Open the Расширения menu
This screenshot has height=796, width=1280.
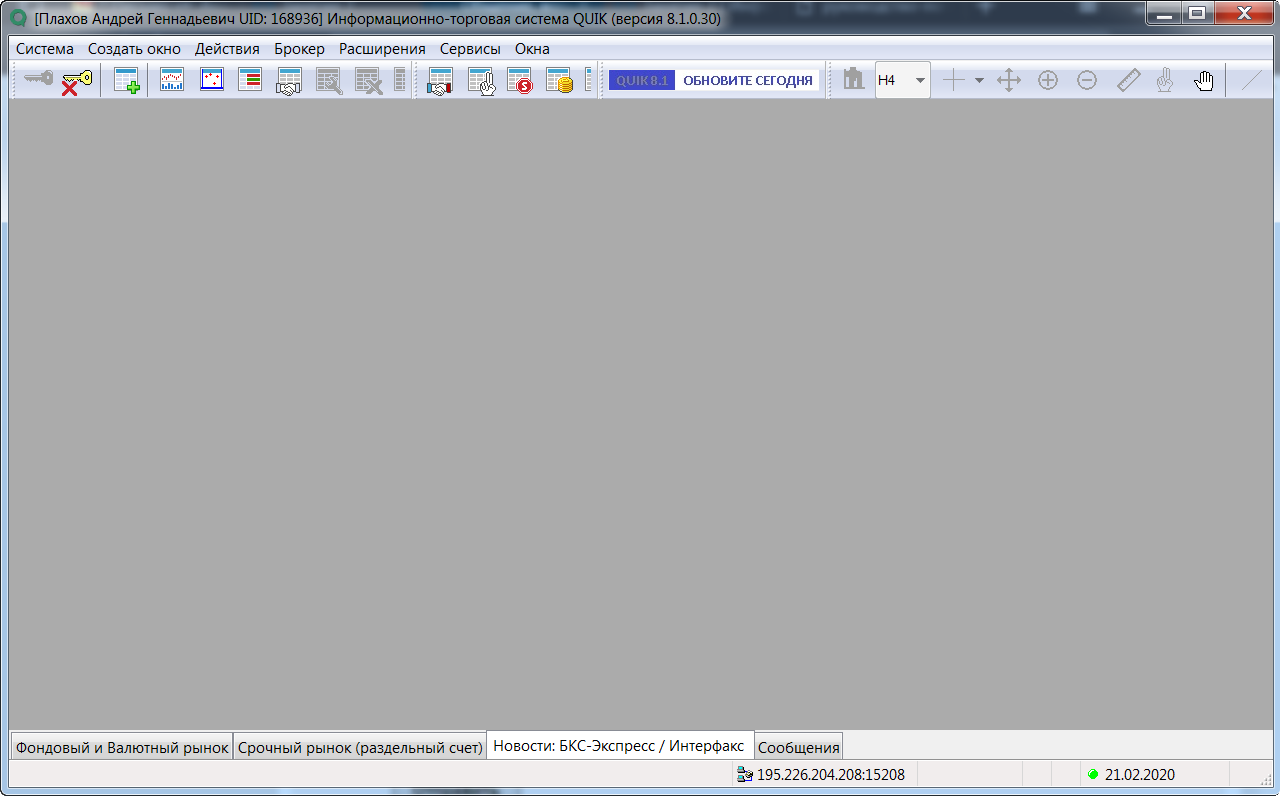tap(382, 48)
